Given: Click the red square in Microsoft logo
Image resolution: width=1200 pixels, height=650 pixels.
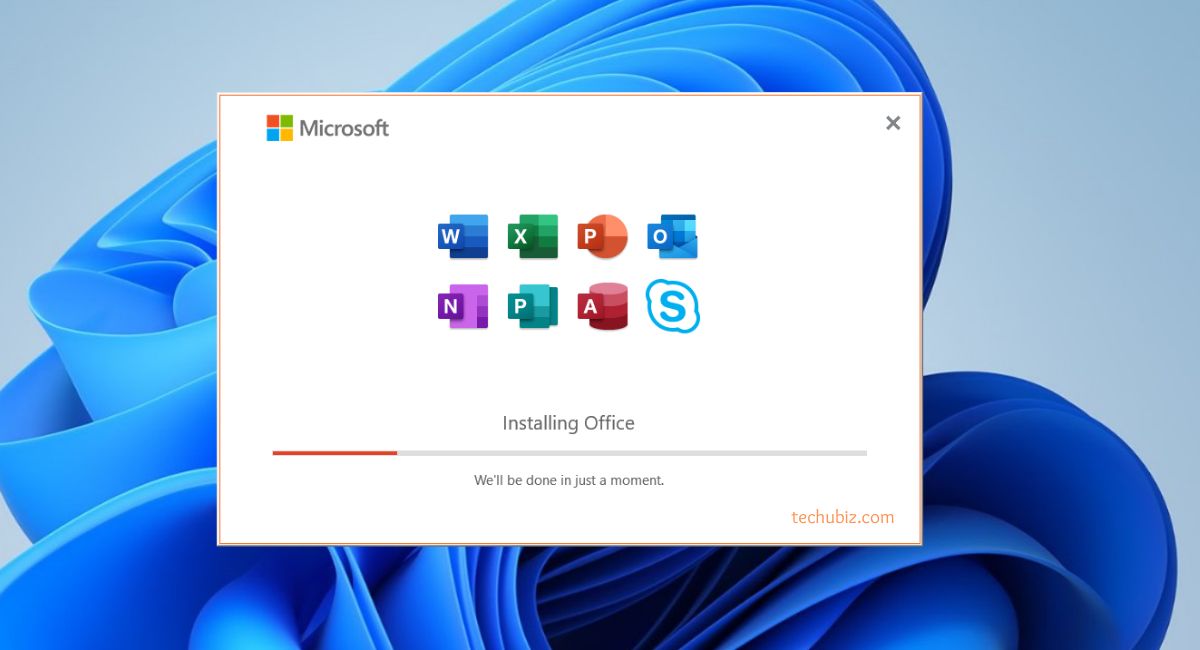Looking at the screenshot, I should [x=273, y=121].
